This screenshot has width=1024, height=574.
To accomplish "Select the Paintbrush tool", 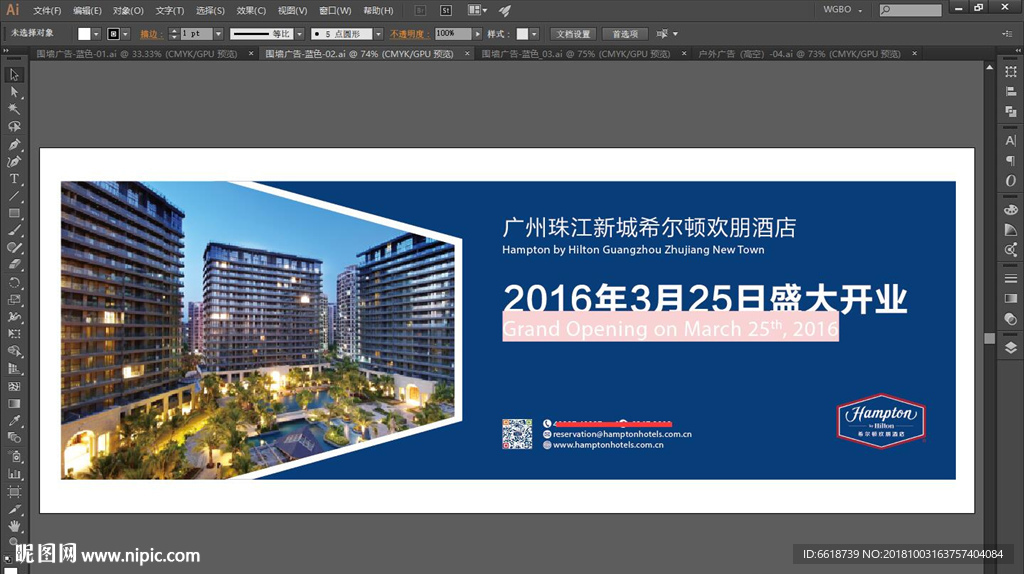I will coord(14,231).
